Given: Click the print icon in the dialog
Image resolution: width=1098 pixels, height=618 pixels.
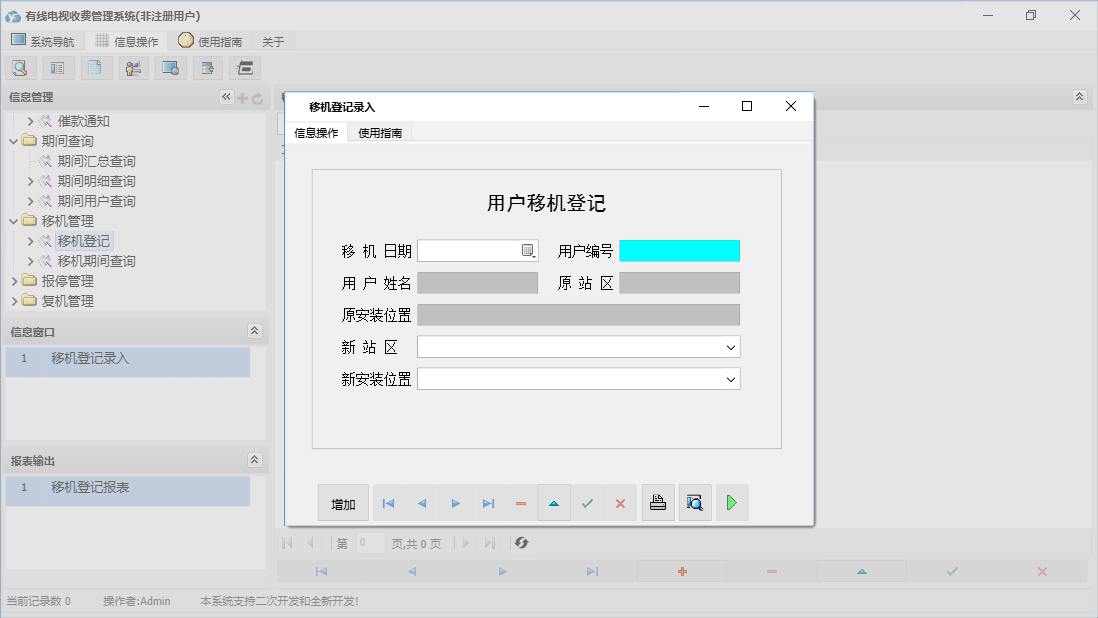Looking at the screenshot, I should 658,503.
